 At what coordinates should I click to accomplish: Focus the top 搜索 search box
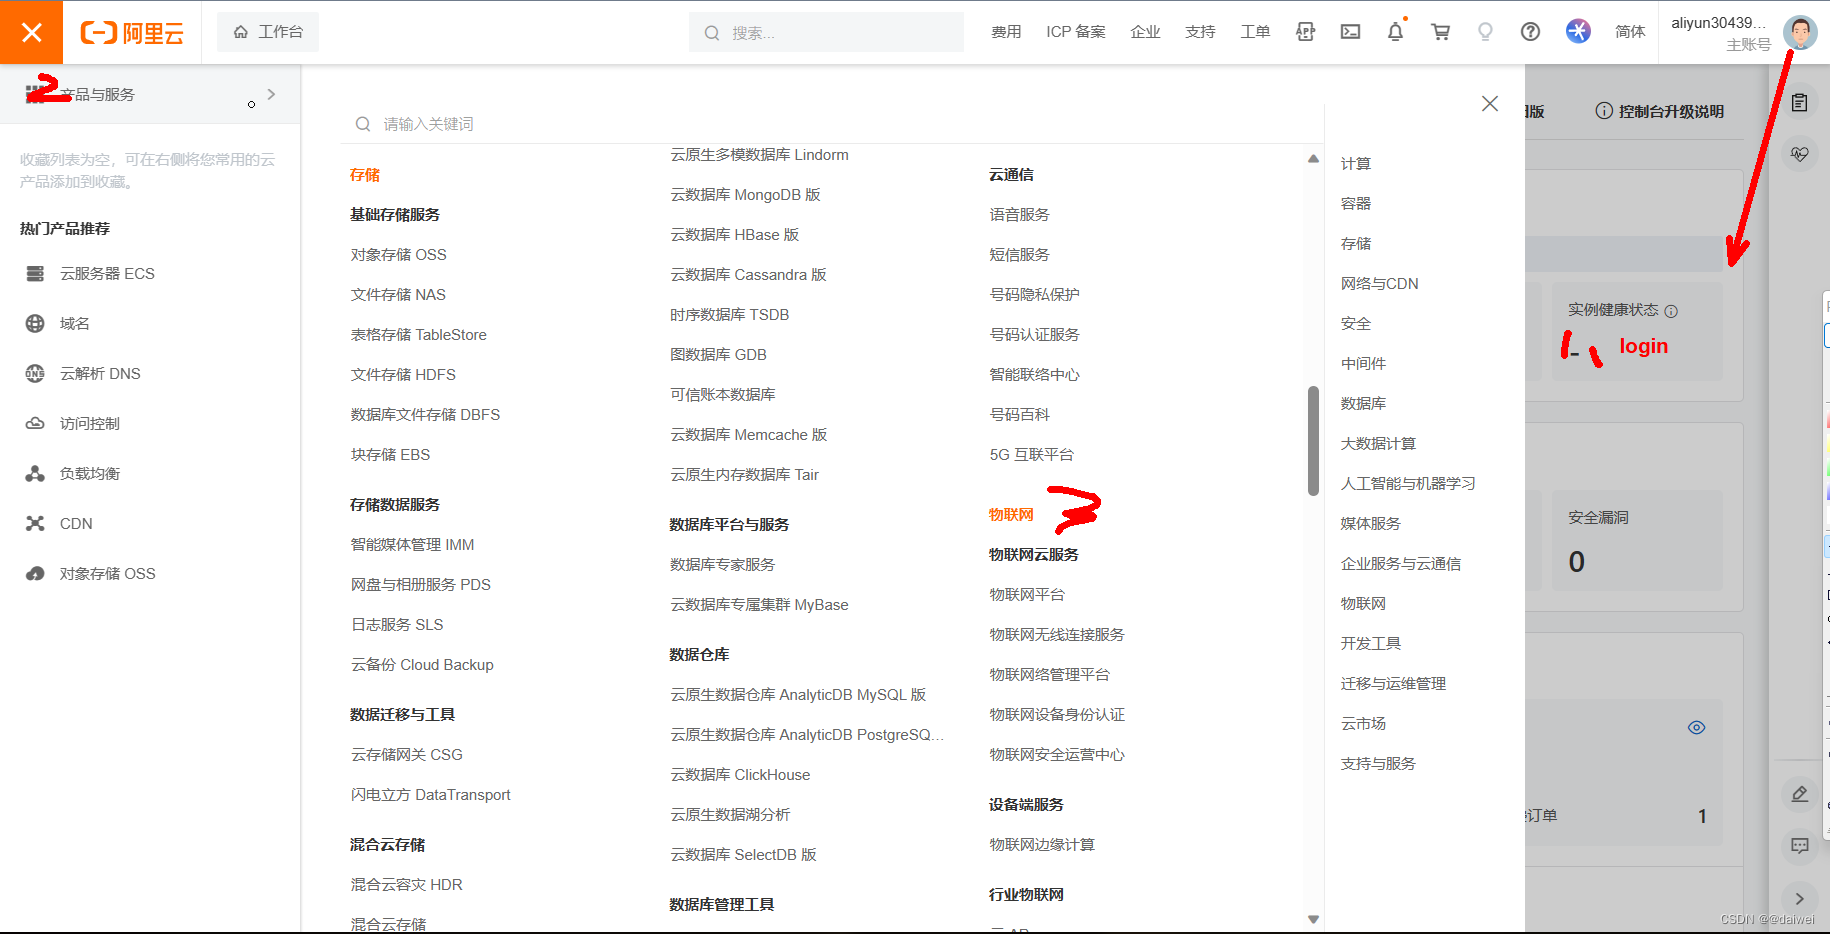826,33
